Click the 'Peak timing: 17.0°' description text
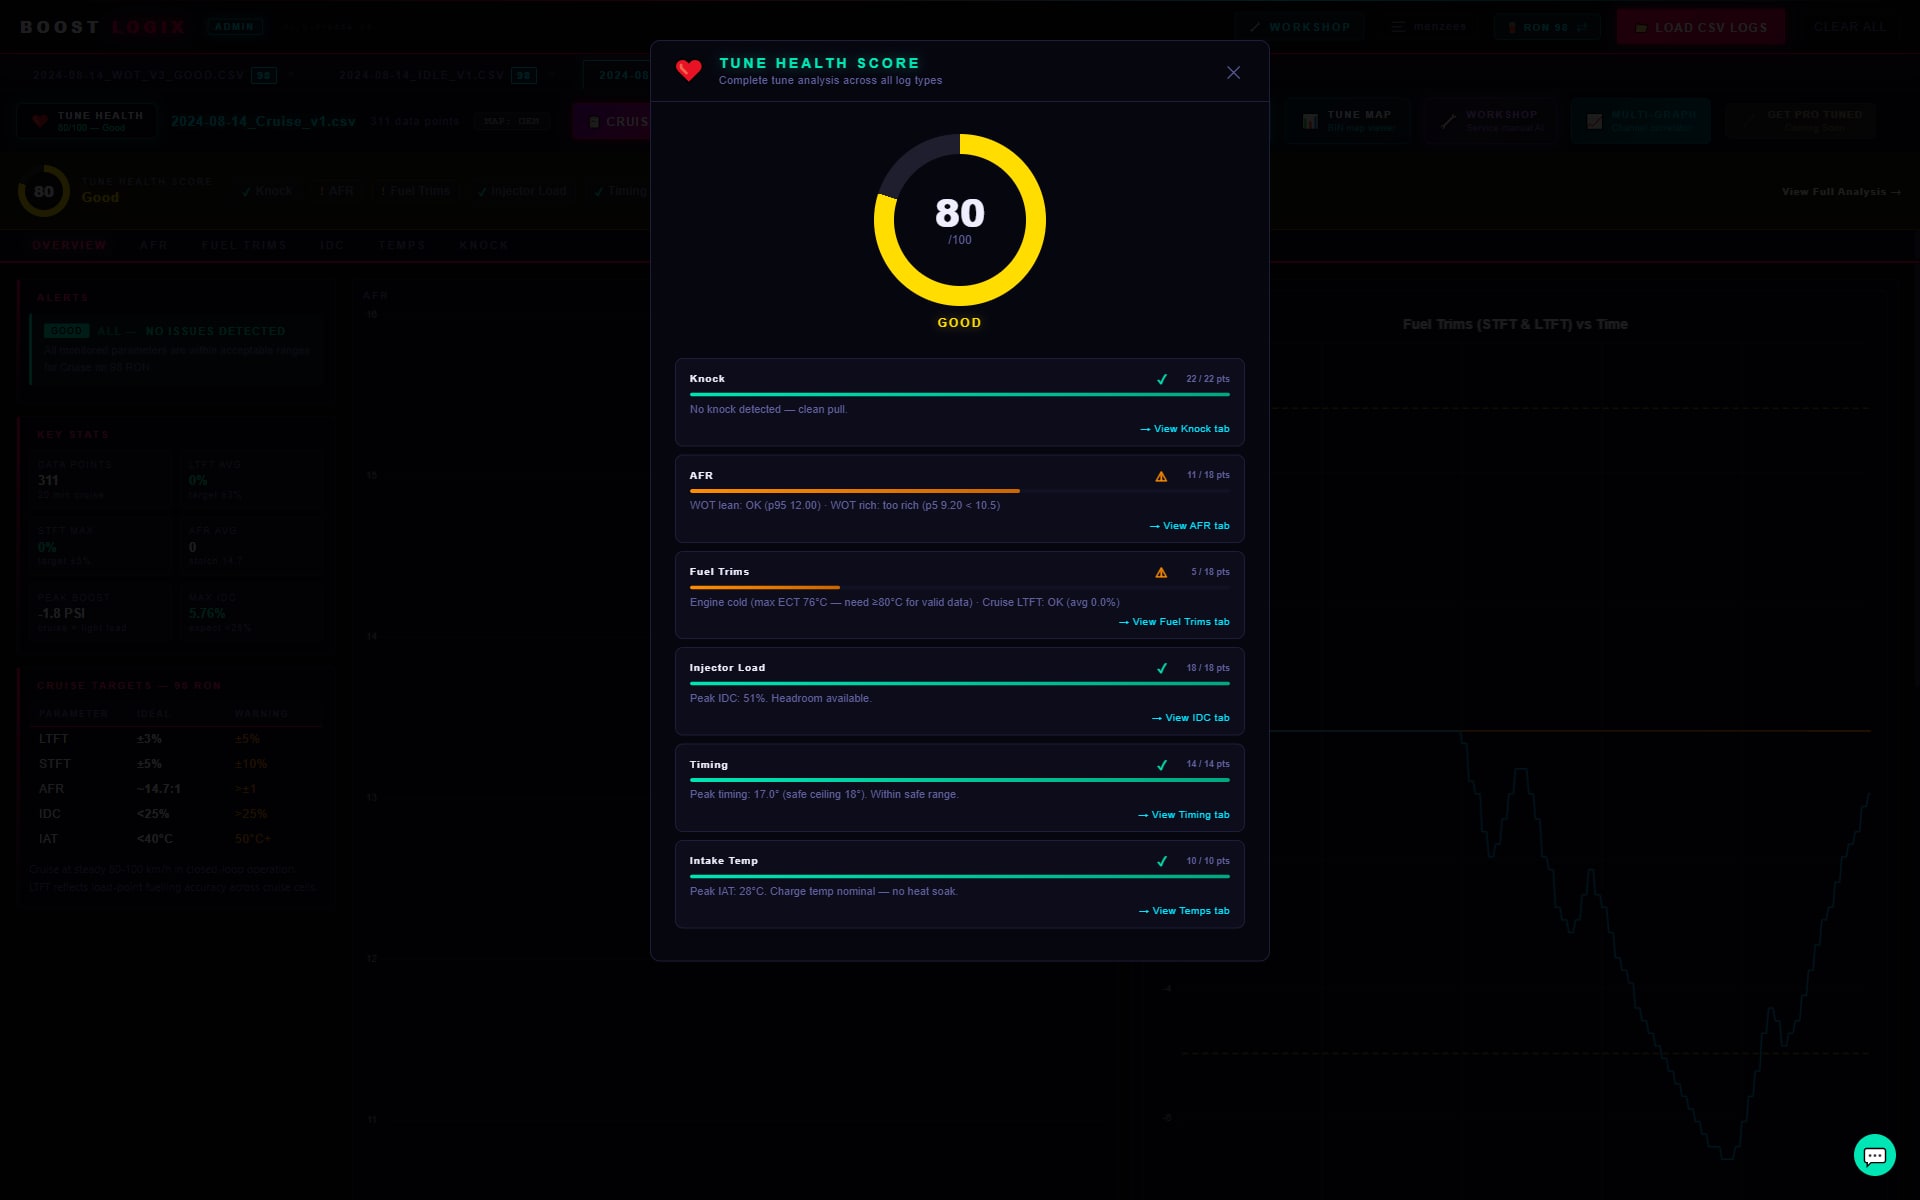The image size is (1920, 1200). [824, 795]
